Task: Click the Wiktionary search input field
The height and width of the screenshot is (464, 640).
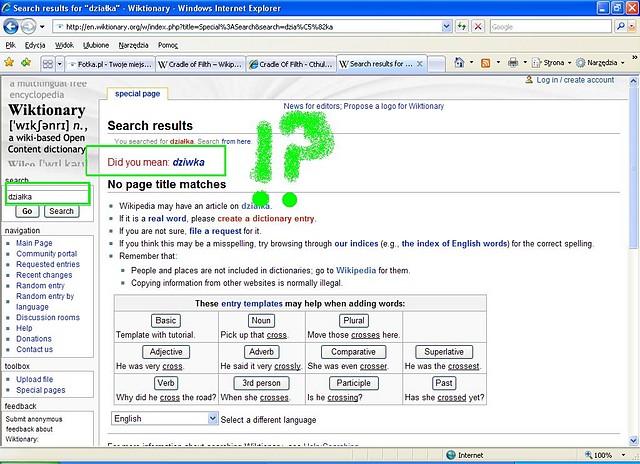Action: point(47,197)
